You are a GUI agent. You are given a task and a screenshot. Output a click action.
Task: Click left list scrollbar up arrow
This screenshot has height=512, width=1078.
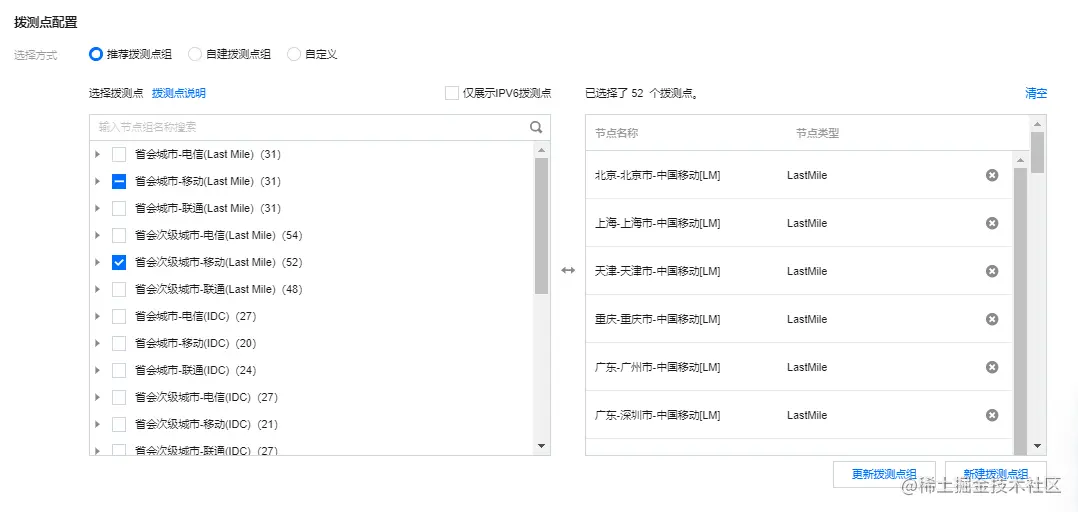[541, 150]
